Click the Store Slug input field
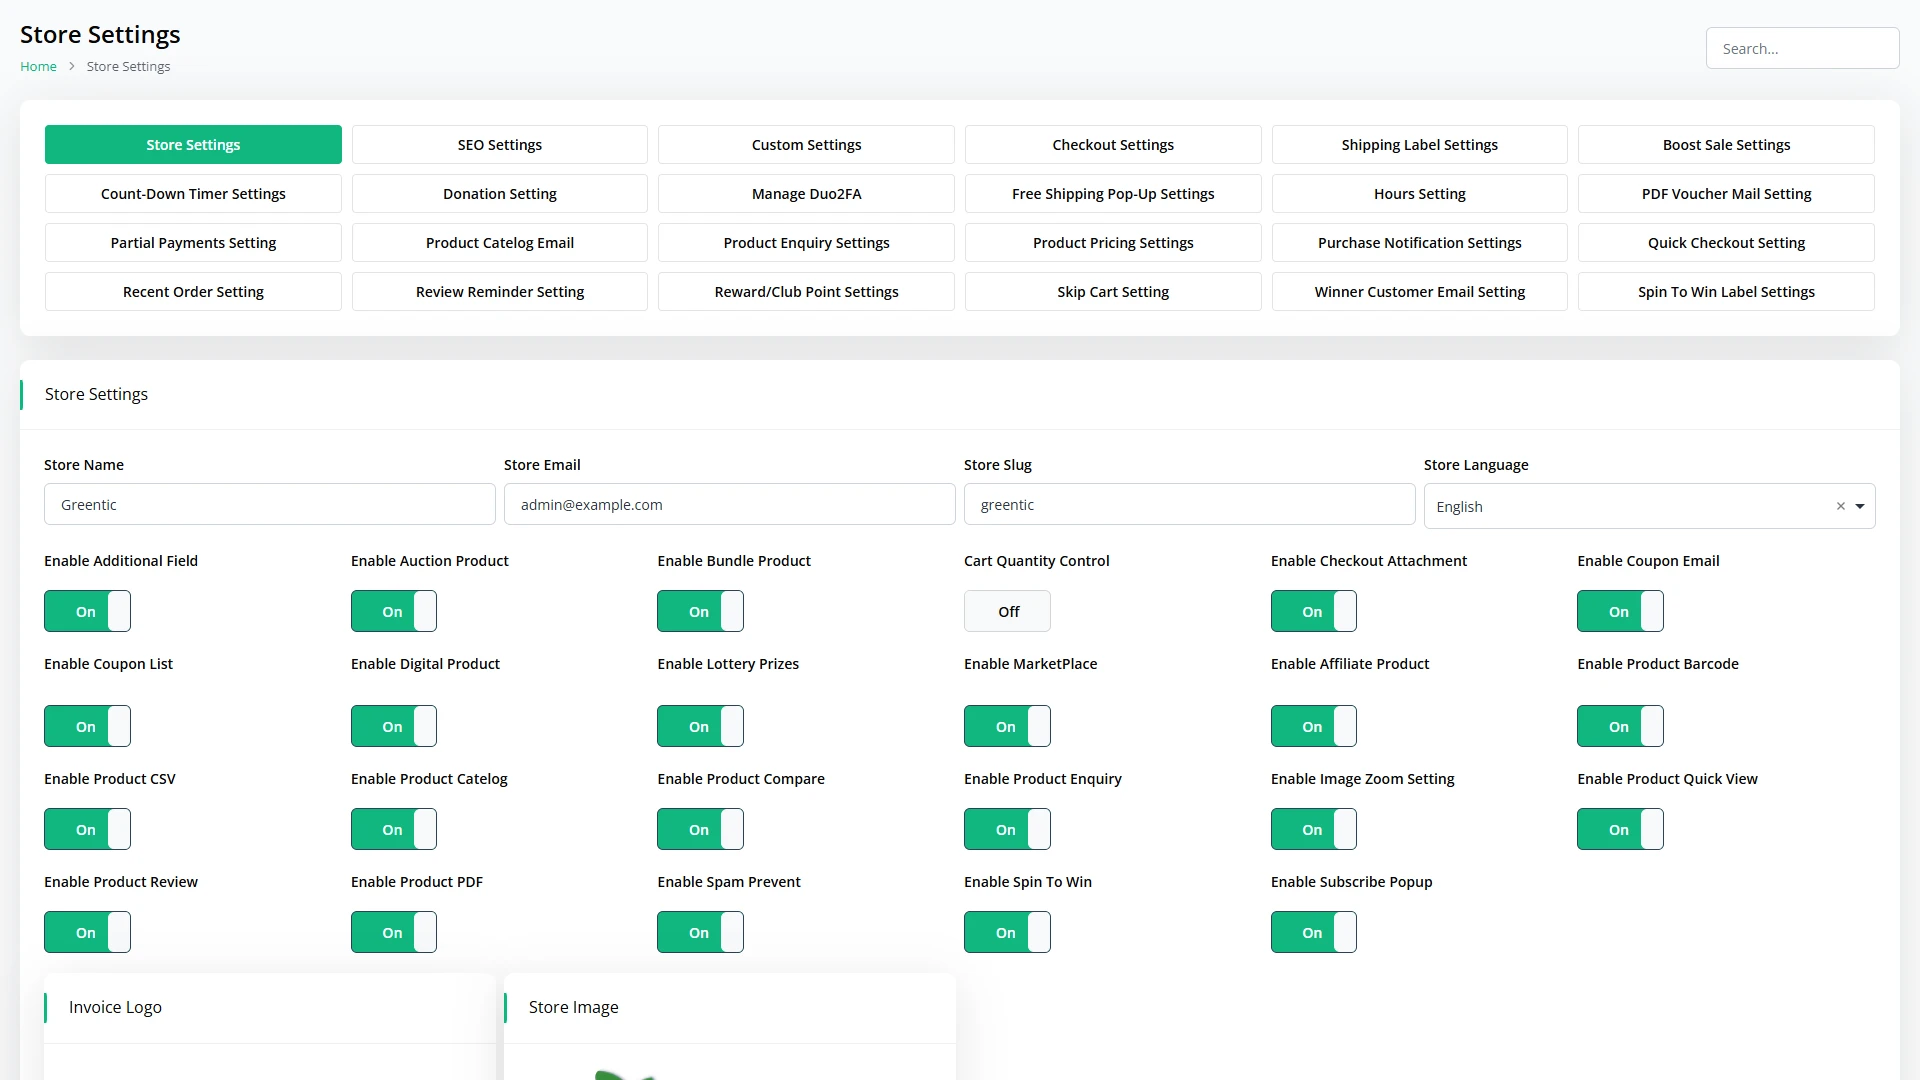 click(x=1190, y=504)
